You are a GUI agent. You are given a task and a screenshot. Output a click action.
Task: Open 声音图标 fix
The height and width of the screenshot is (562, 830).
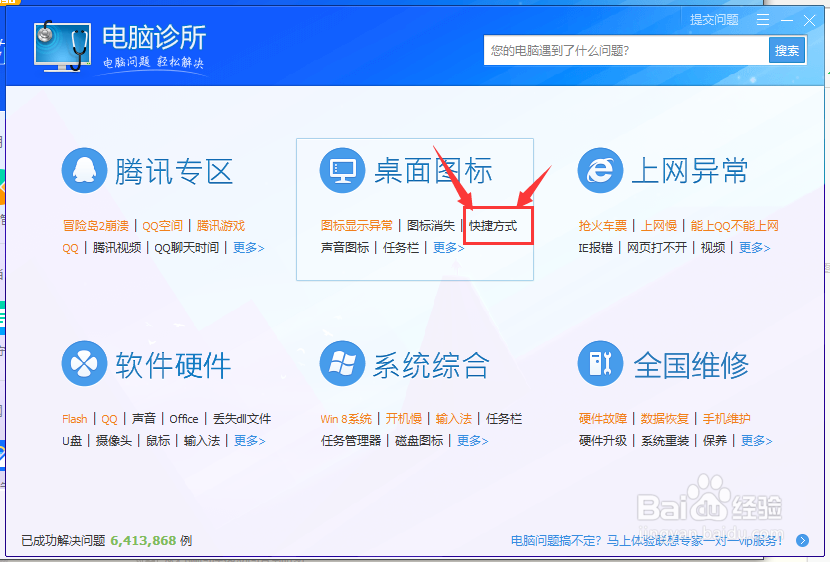pyautogui.click(x=345, y=248)
